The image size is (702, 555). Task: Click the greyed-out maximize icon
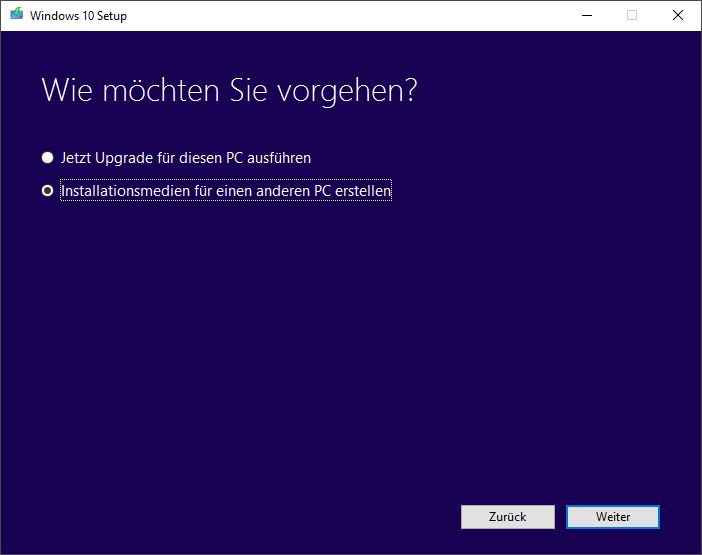coord(632,15)
